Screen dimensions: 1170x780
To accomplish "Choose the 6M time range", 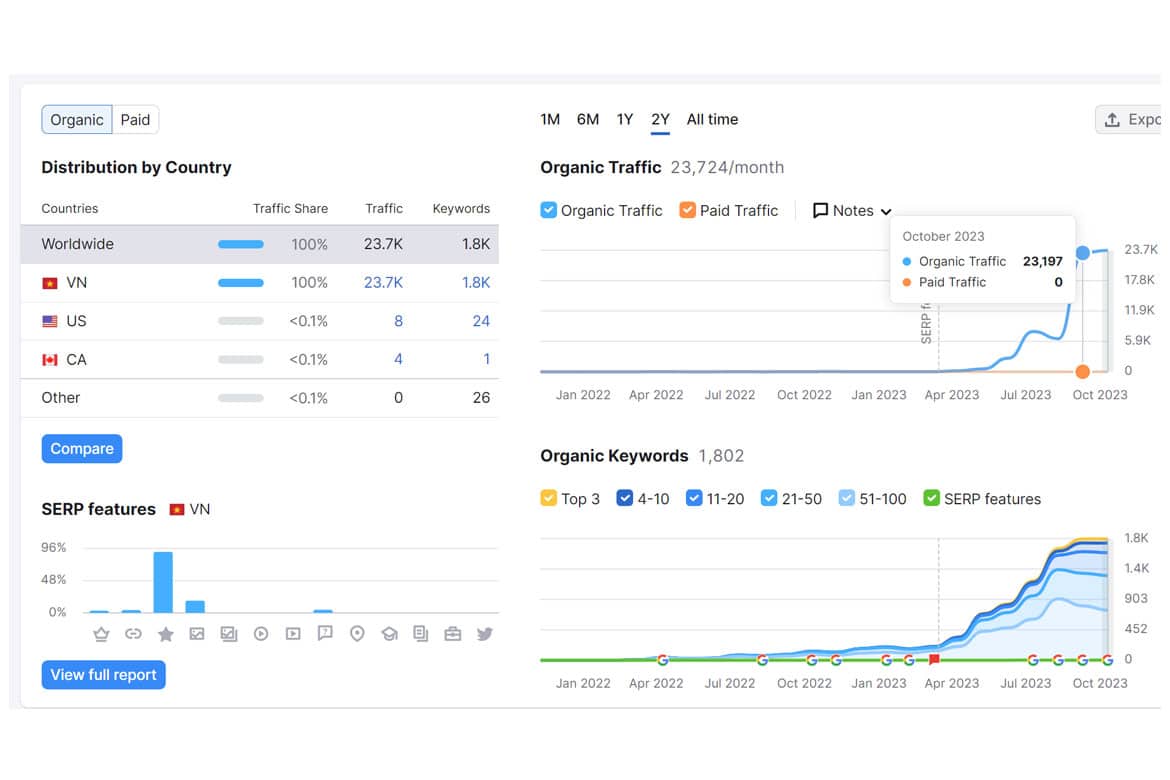I will point(588,119).
